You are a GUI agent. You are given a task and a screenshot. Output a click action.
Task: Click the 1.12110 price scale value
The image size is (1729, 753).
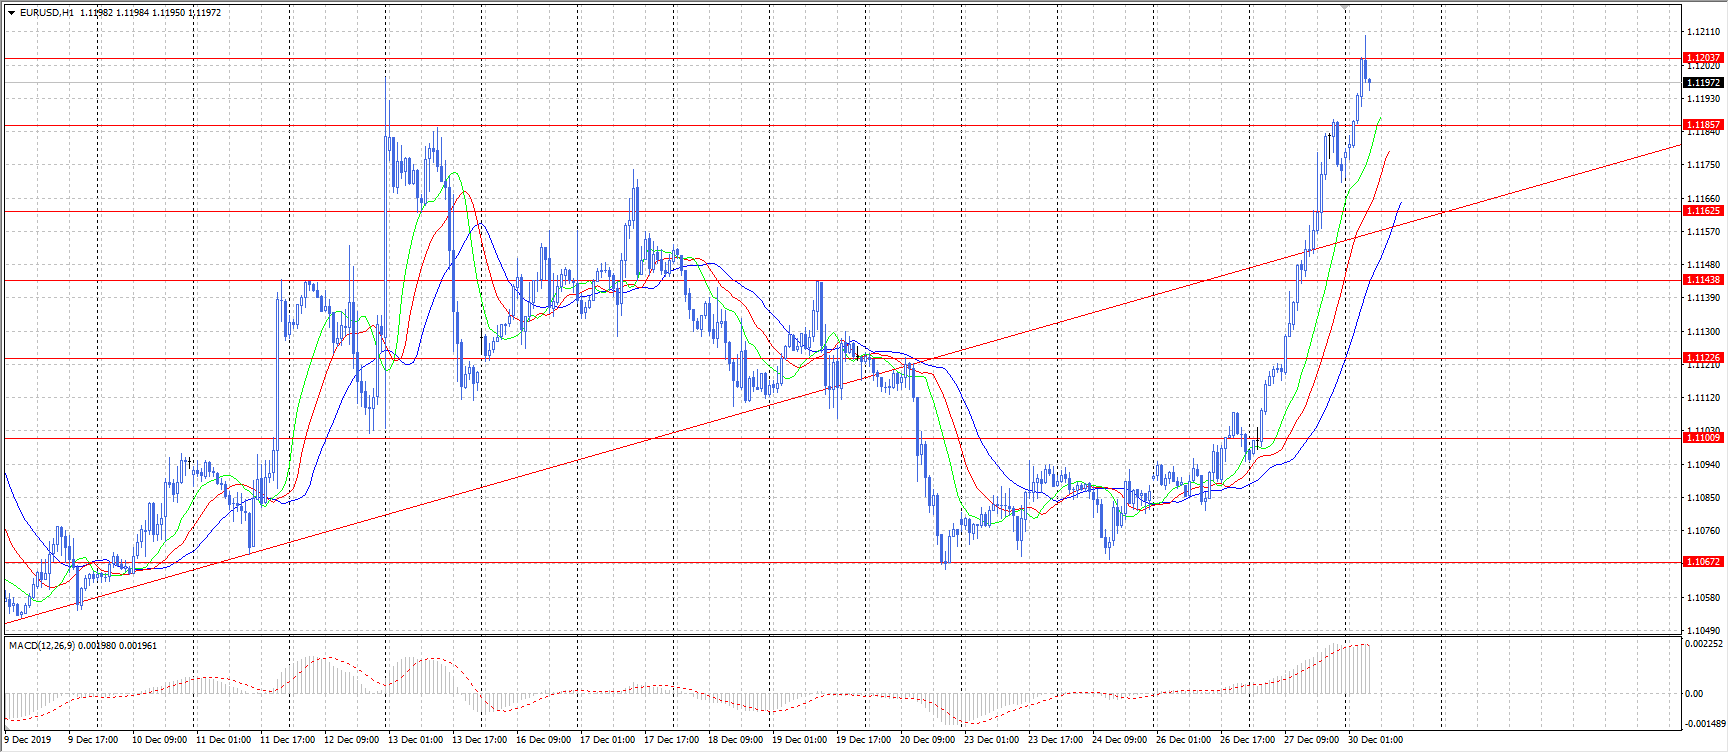[x=1704, y=32]
